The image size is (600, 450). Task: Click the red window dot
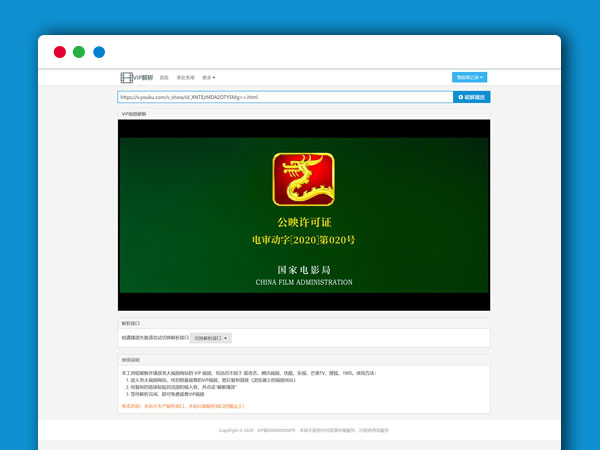(60, 52)
